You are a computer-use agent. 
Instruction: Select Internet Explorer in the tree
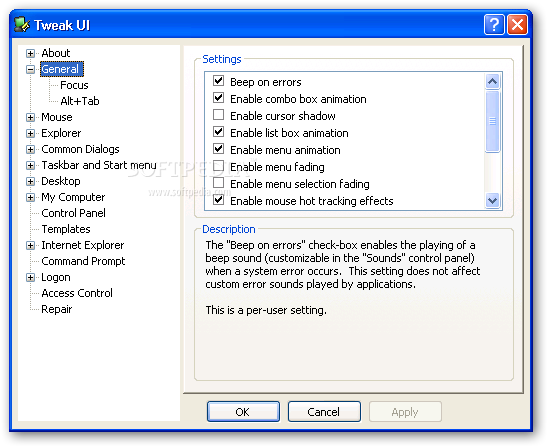82,245
